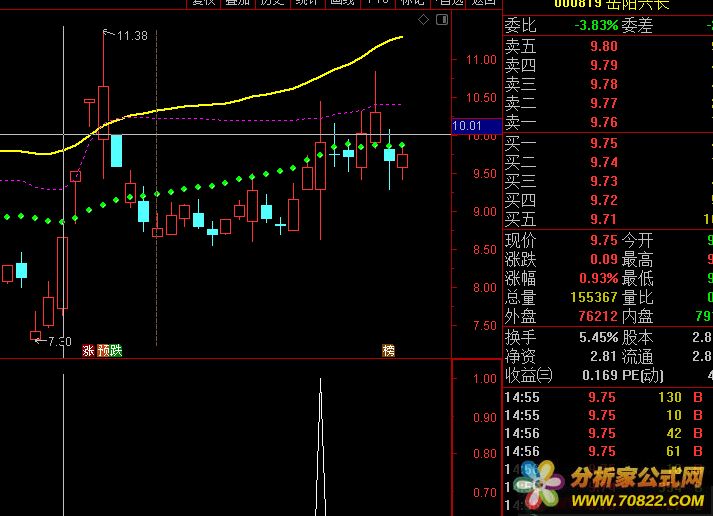Click the diamond icon at chart top-right
713x516 pixels.
click(x=424, y=20)
